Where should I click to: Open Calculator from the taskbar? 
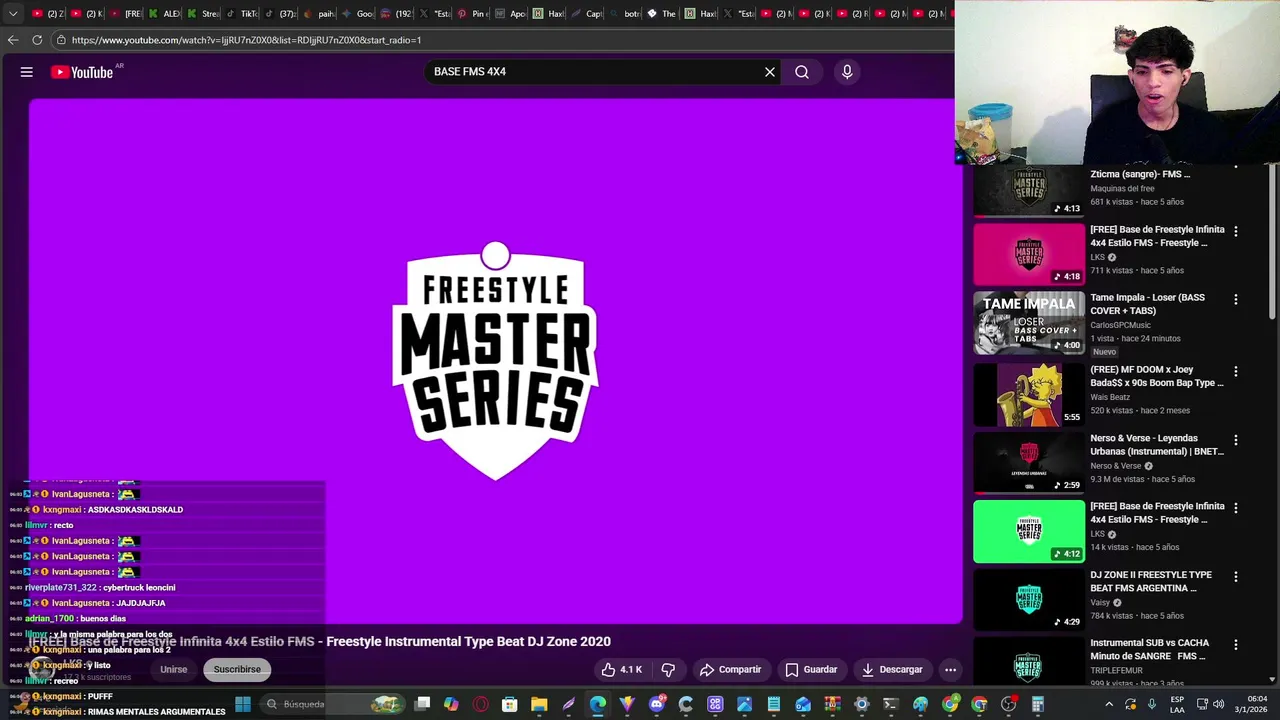point(1037,704)
